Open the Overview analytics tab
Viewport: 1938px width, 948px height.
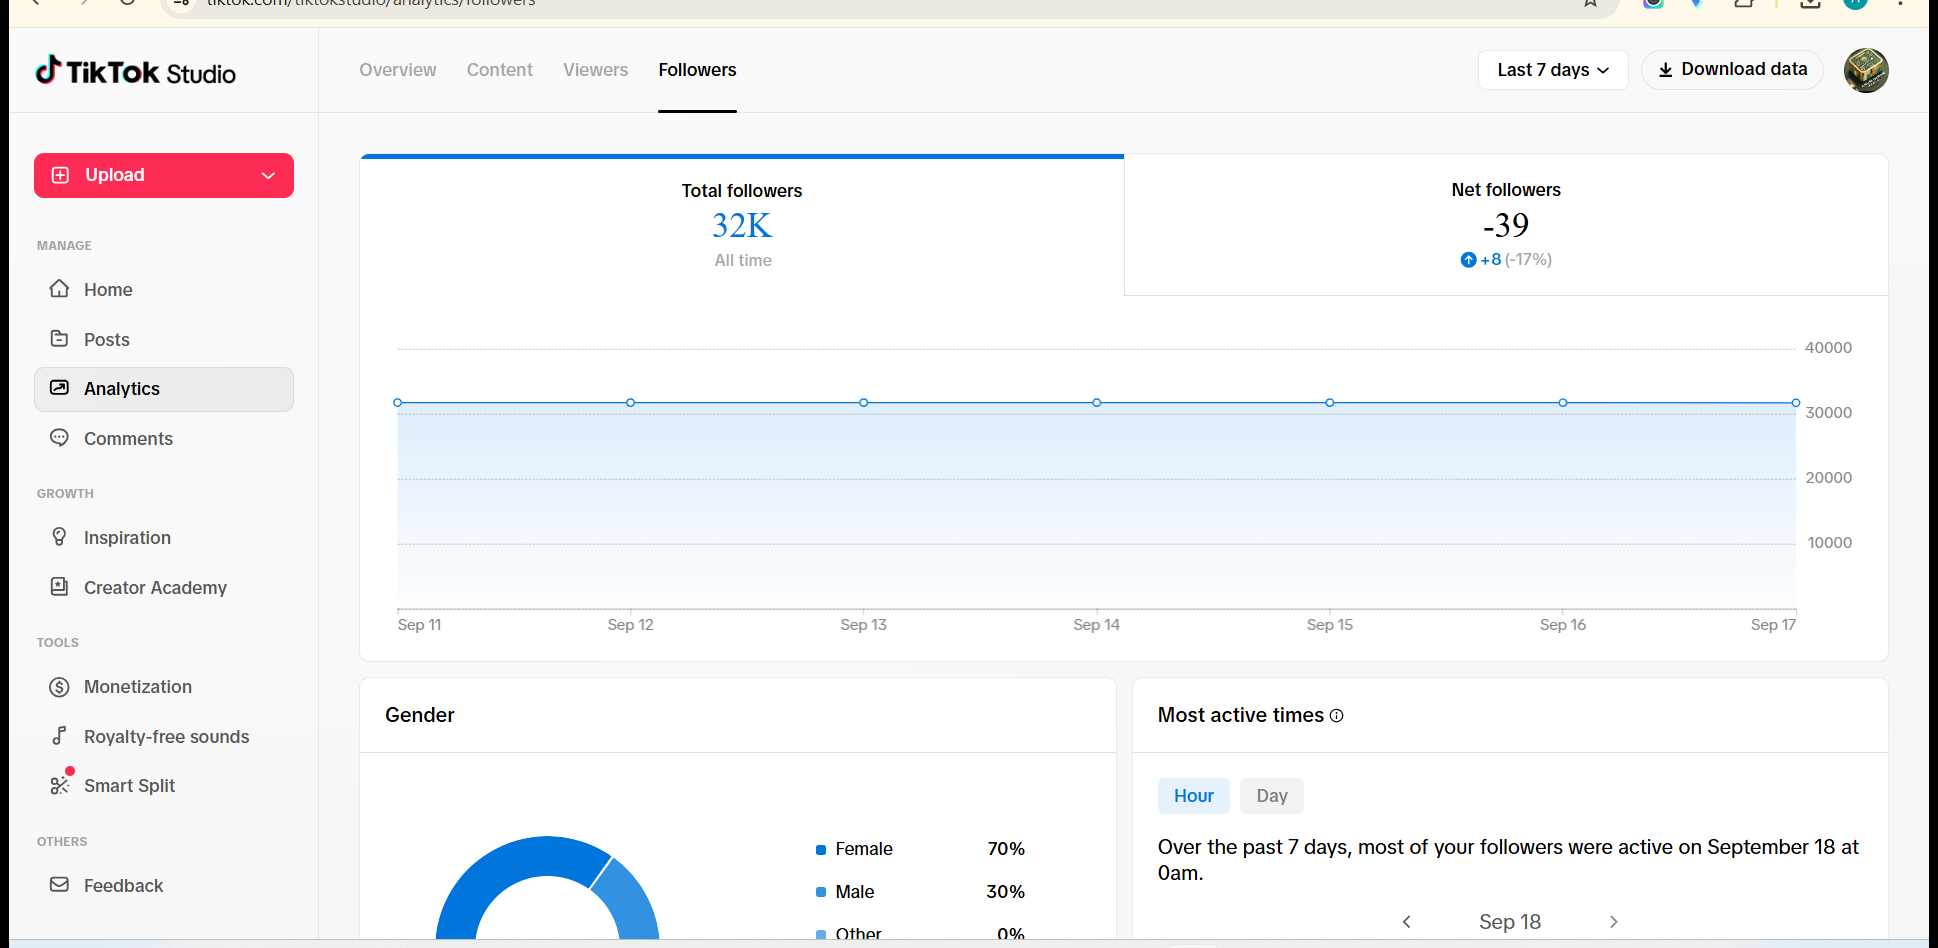click(398, 70)
